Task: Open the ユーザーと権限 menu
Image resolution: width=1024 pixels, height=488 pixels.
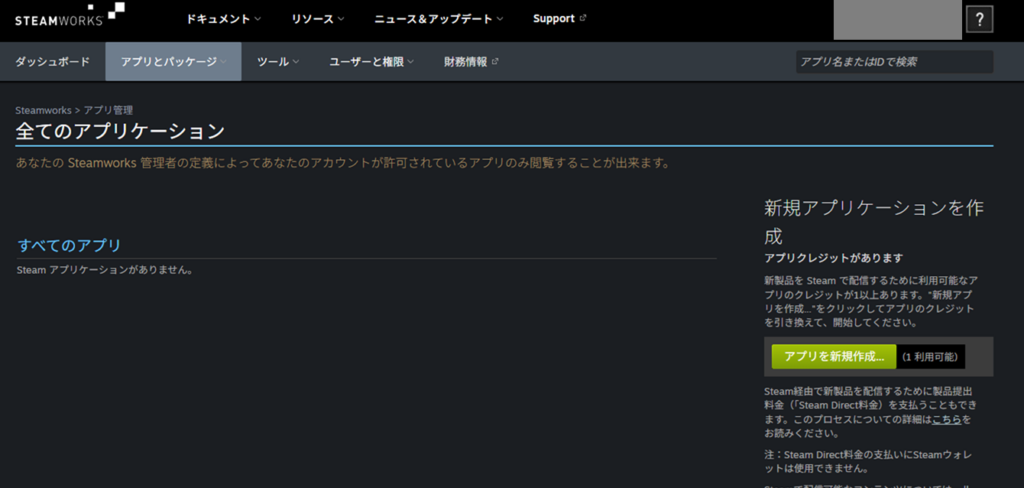Action: 371,62
